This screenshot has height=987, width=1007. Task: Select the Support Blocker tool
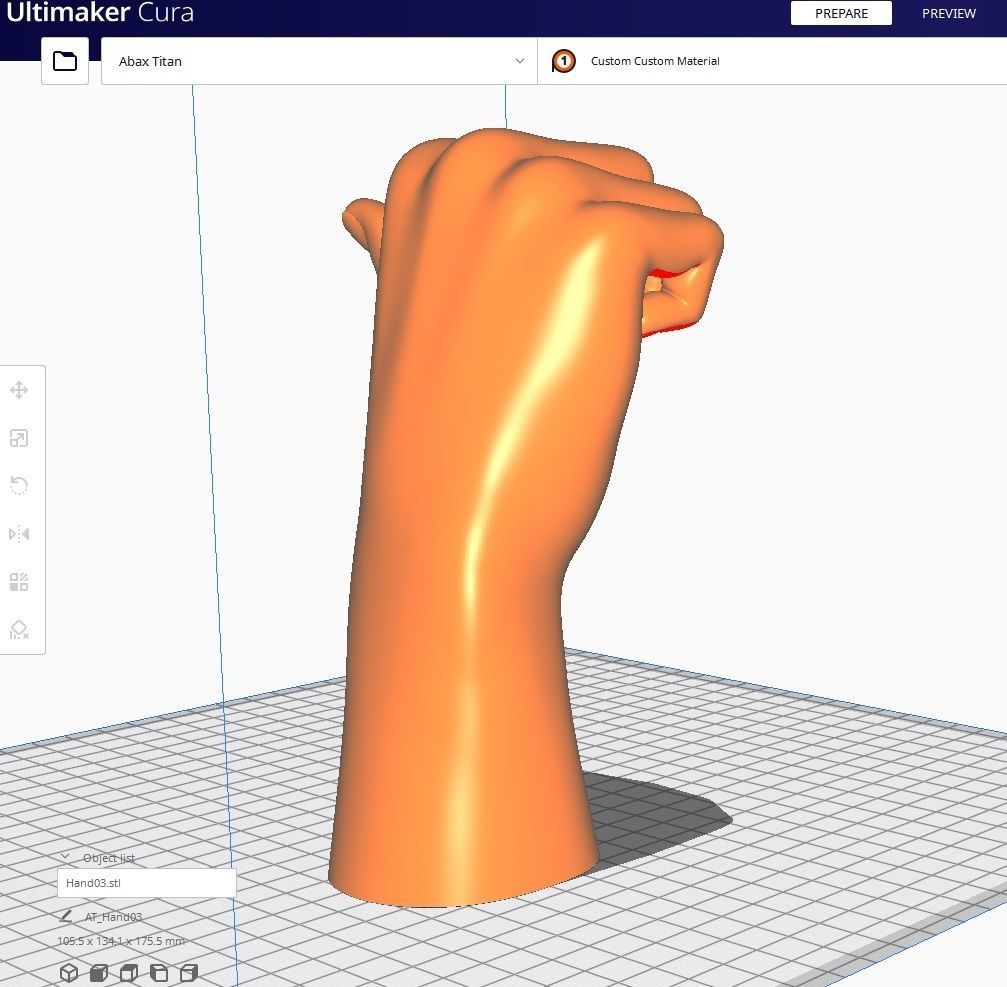coord(19,630)
